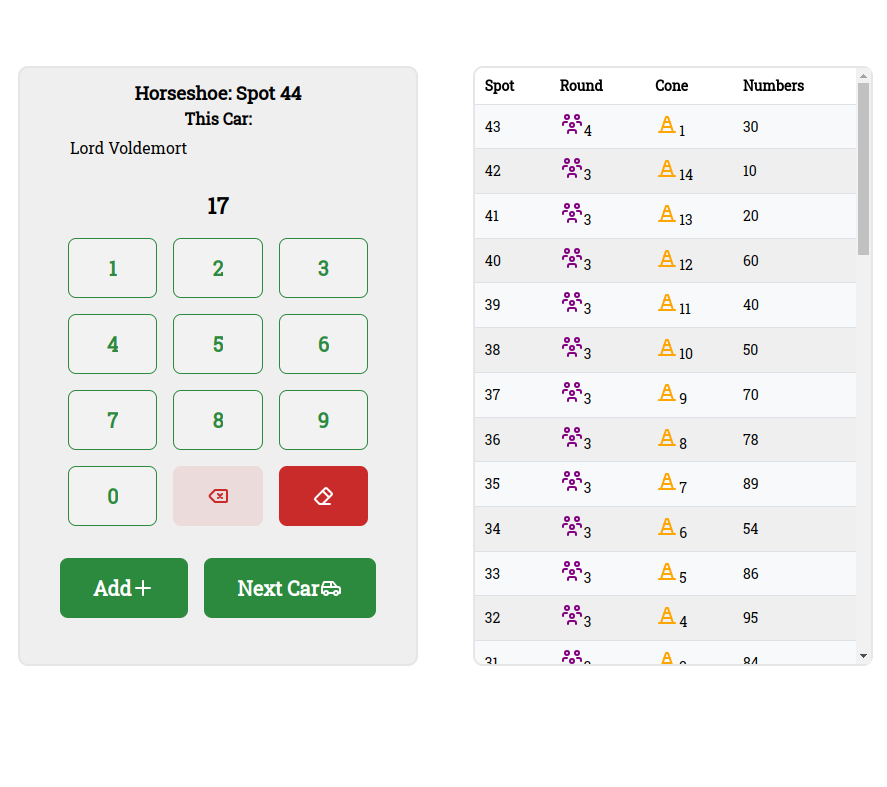The image size is (887, 787).
Task: Click the round icon in spot 34 row
Action: (571, 526)
